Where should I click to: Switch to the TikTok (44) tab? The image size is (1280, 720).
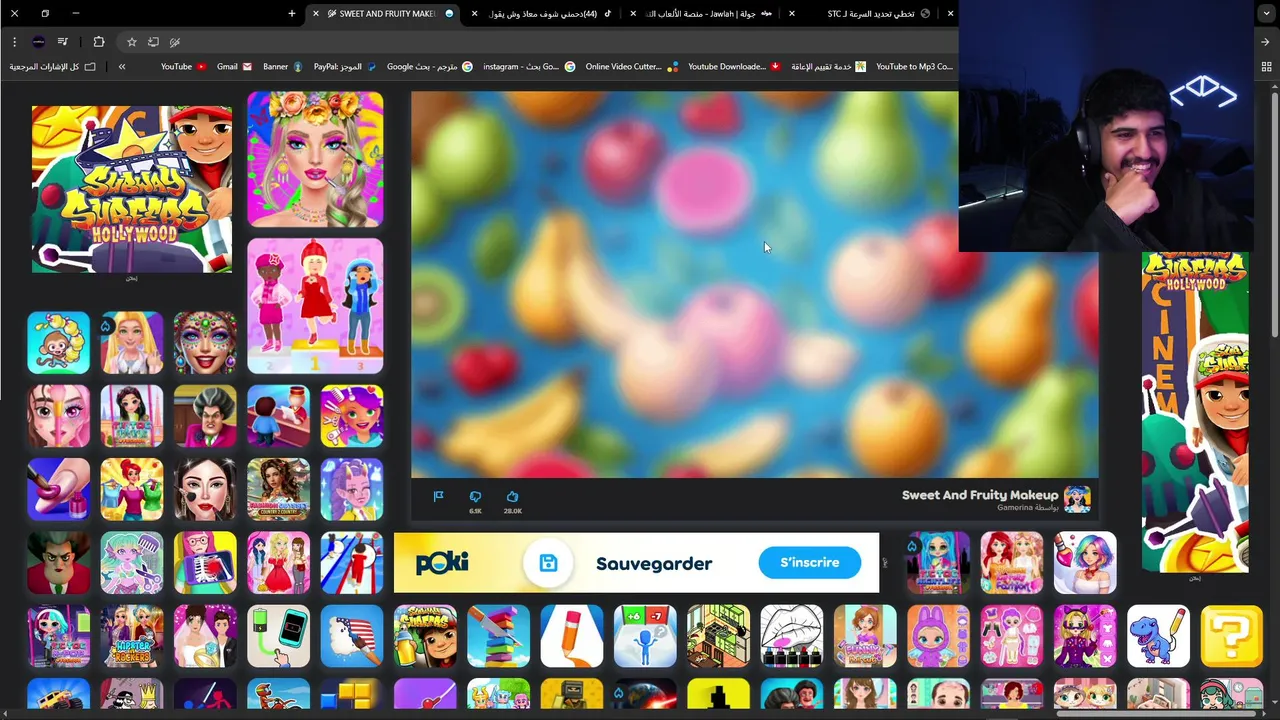545,14
